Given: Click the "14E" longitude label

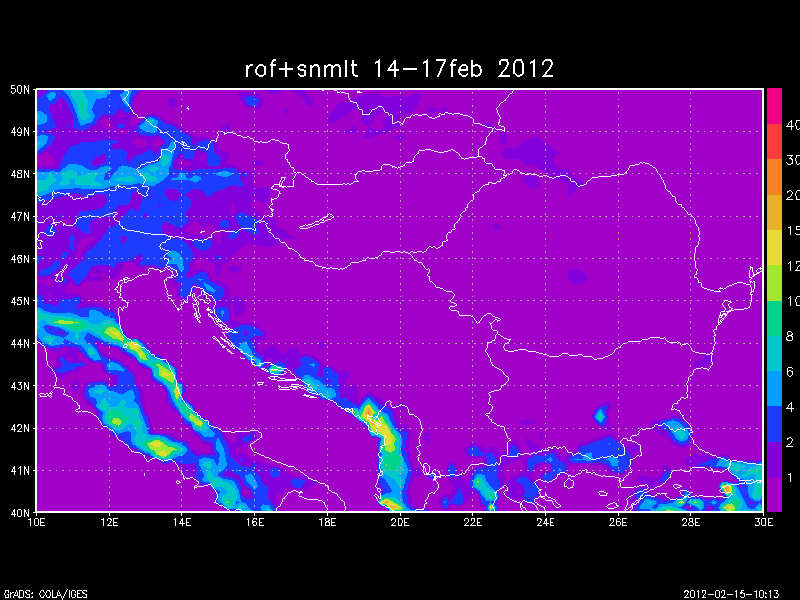Looking at the screenshot, I should point(182,522).
